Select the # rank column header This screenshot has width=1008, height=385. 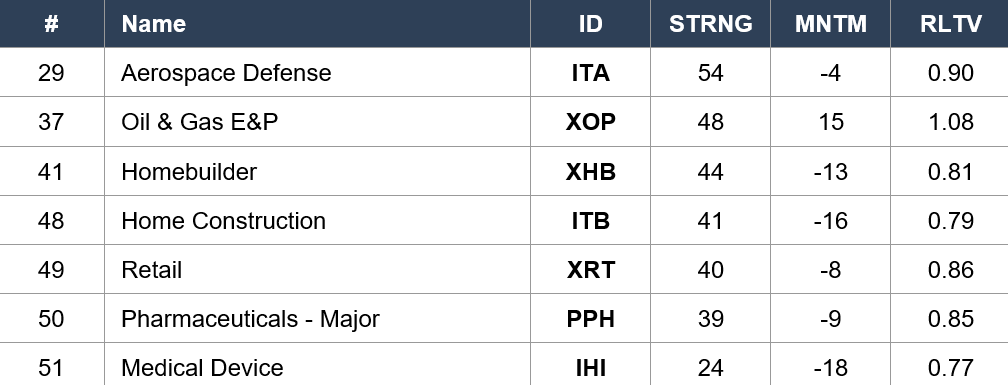51,24
